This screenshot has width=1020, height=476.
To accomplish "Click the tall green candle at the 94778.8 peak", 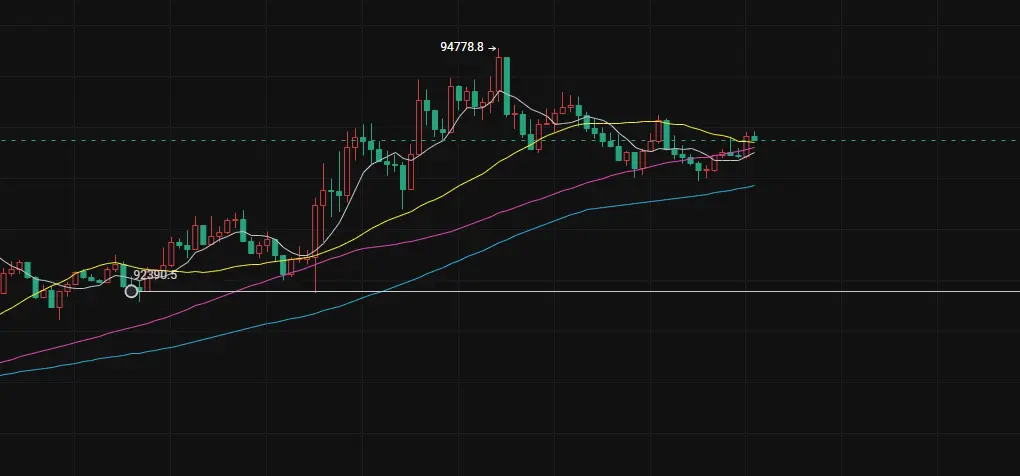I will tap(507, 86).
